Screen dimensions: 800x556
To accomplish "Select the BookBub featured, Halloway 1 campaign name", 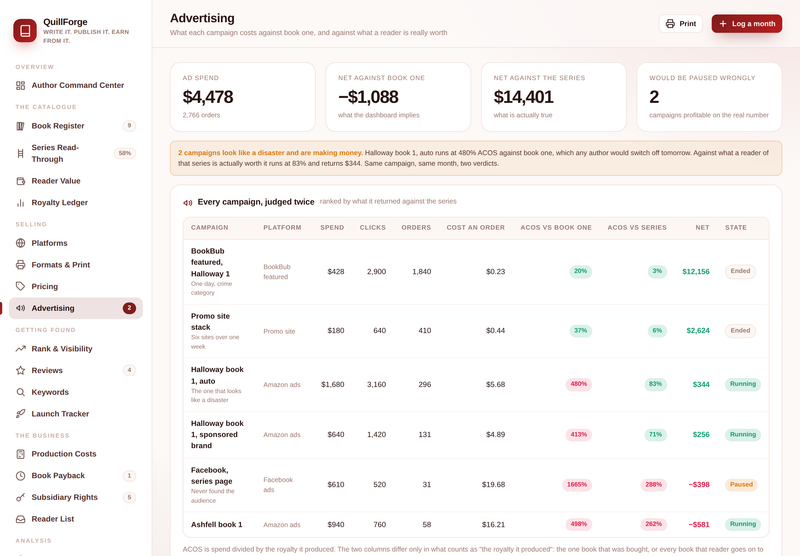I will (210, 262).
